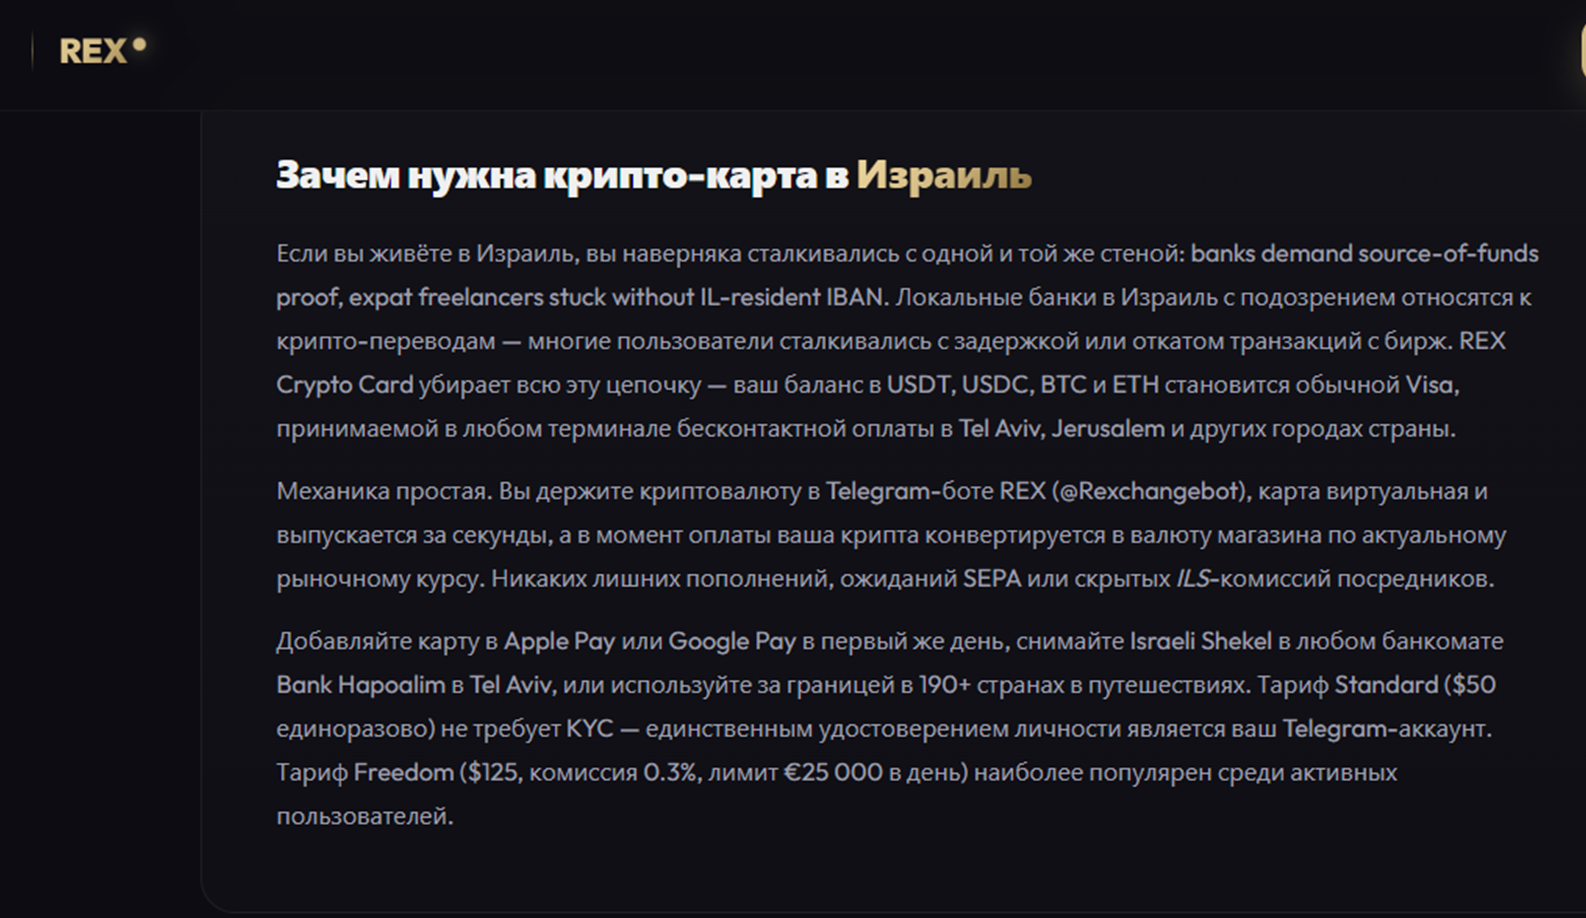
Task: Click the gold button at header's right edge
Action: point(1582,50)
